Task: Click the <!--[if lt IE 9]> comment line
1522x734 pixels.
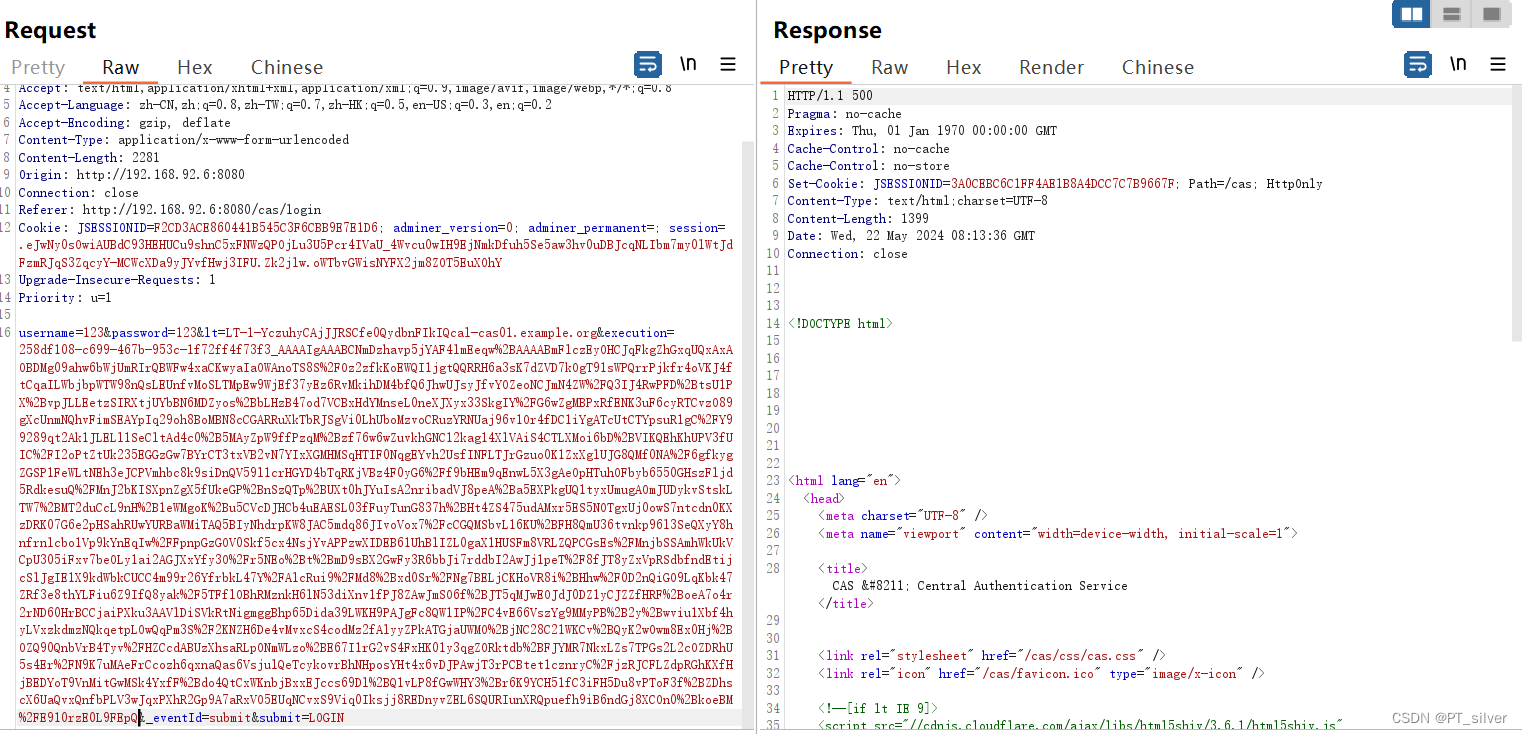Action: point(877,709)
